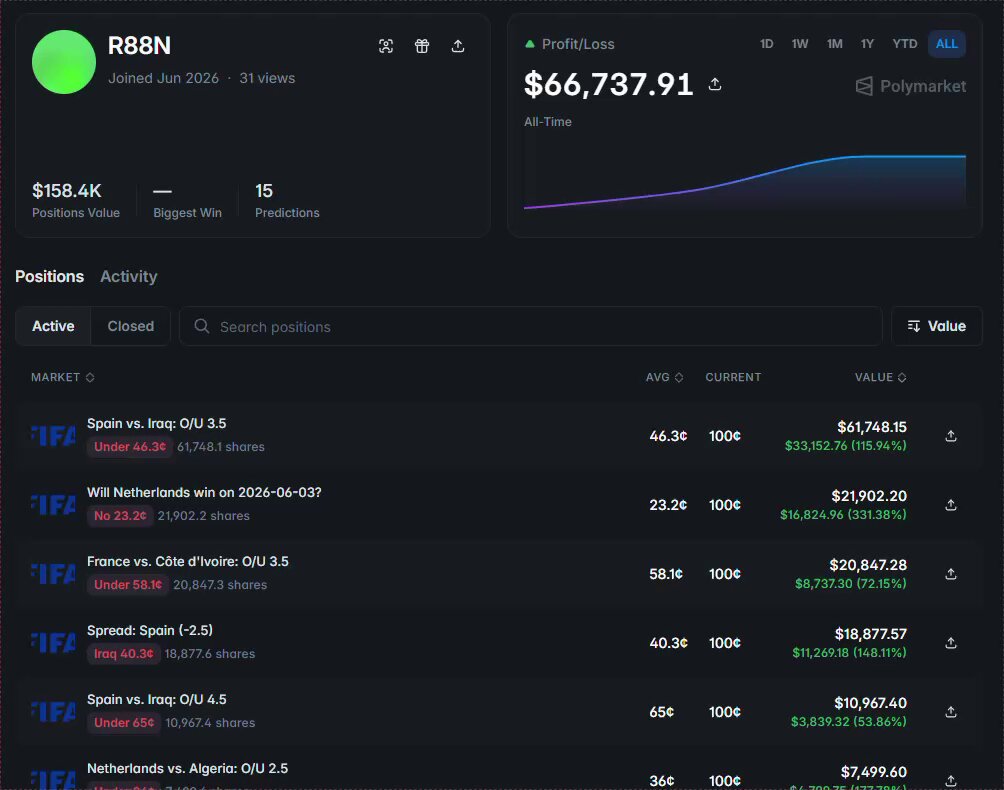The width and height of the screenshot is (1004, 790).
Task: Click the gift icon in profile header
Action: click(x=421, y=46)
